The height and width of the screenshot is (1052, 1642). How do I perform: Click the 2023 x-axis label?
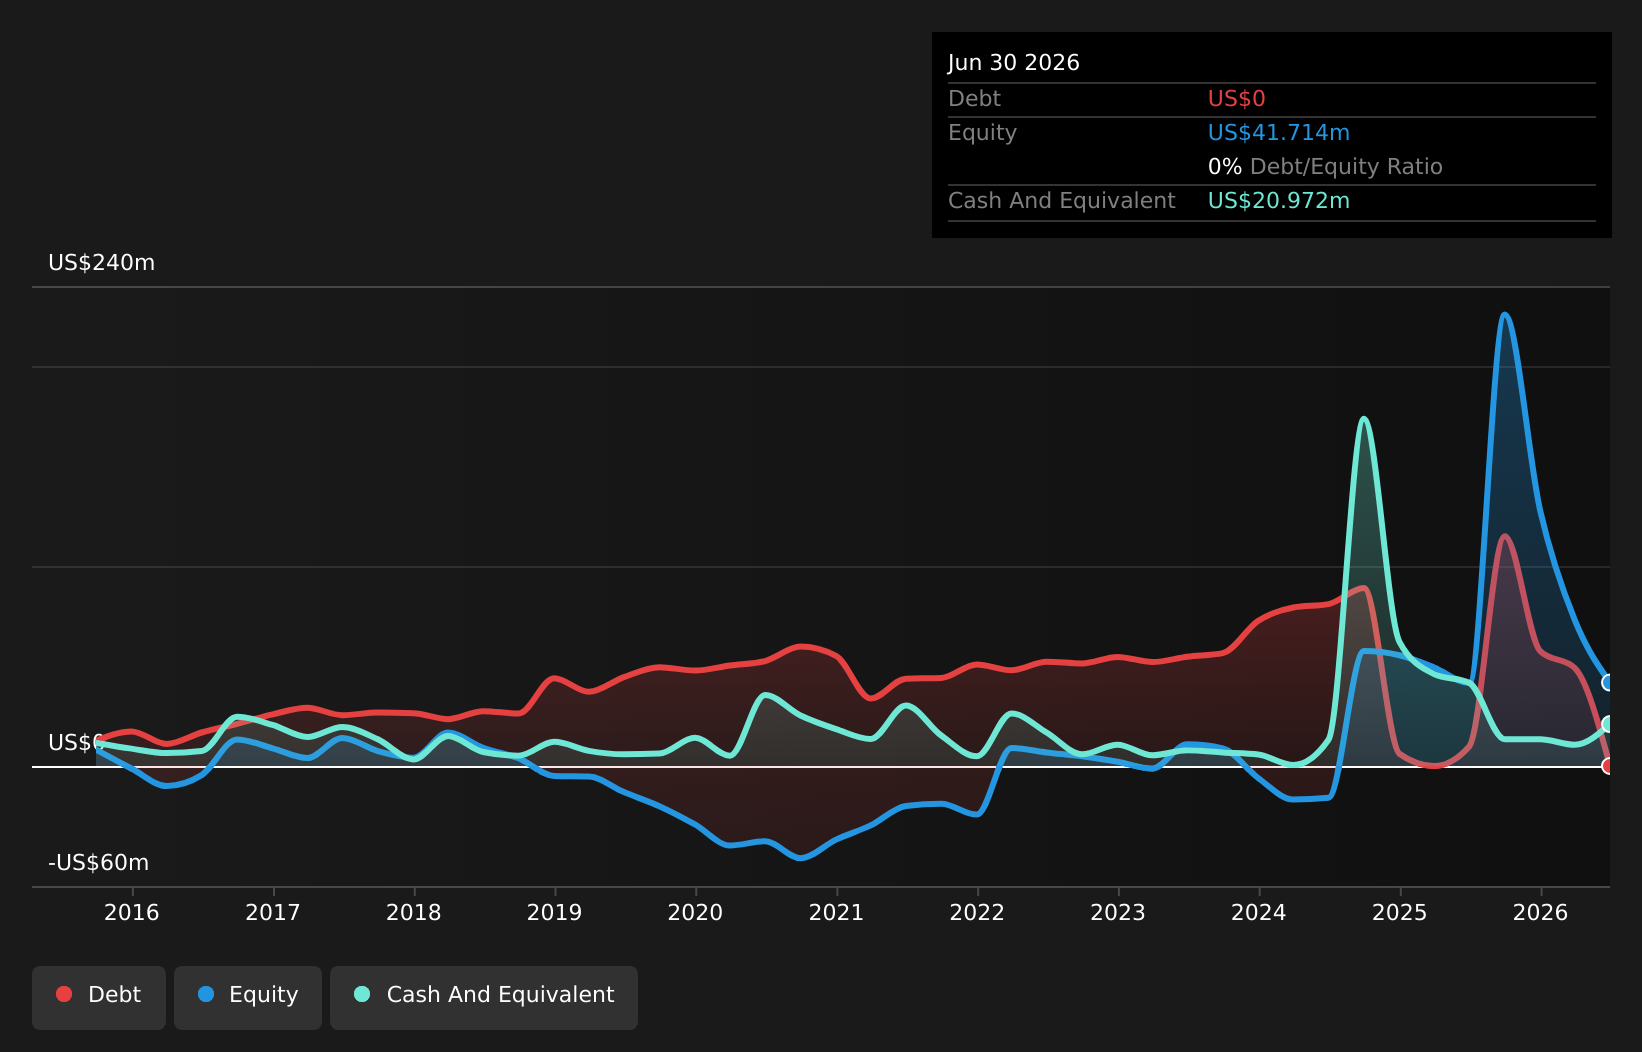[1118, 912]
